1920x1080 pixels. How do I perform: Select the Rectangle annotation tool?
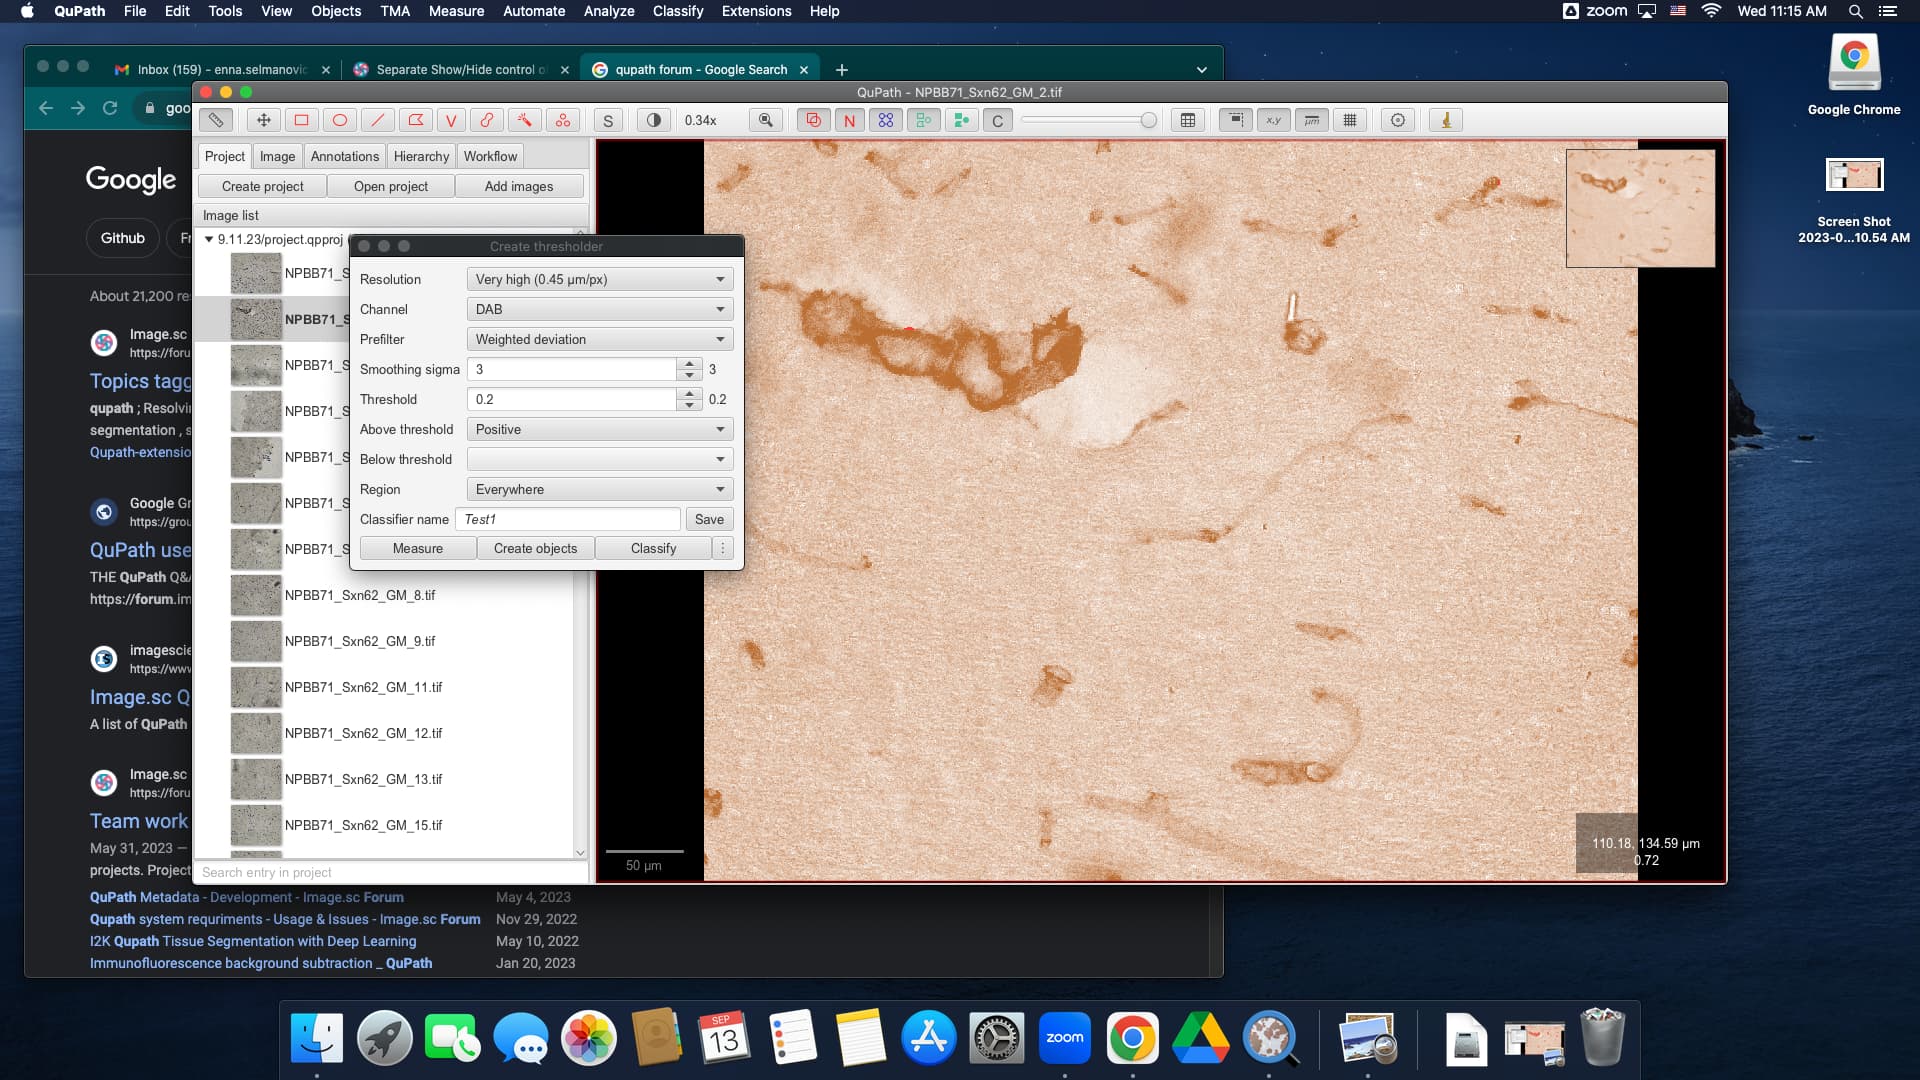coord(301,120)
